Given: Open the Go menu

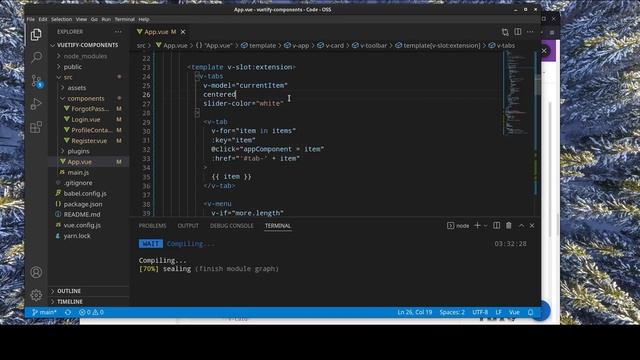Looking at the screenshot, I should 94,19.
